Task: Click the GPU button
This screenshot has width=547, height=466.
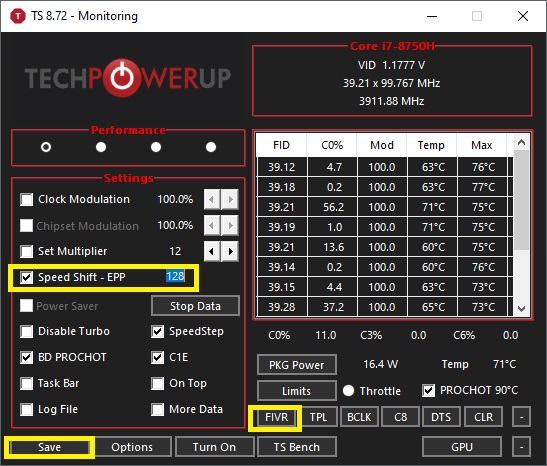Action: 462,447
